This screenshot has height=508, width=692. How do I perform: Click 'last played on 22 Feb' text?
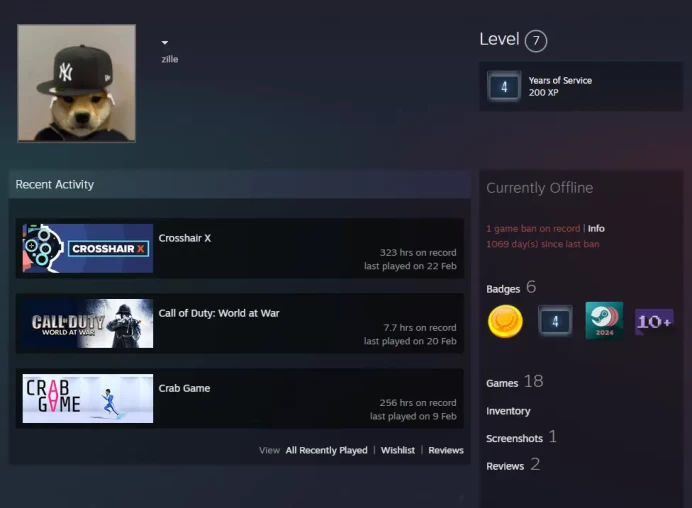(x=410, y=266)
